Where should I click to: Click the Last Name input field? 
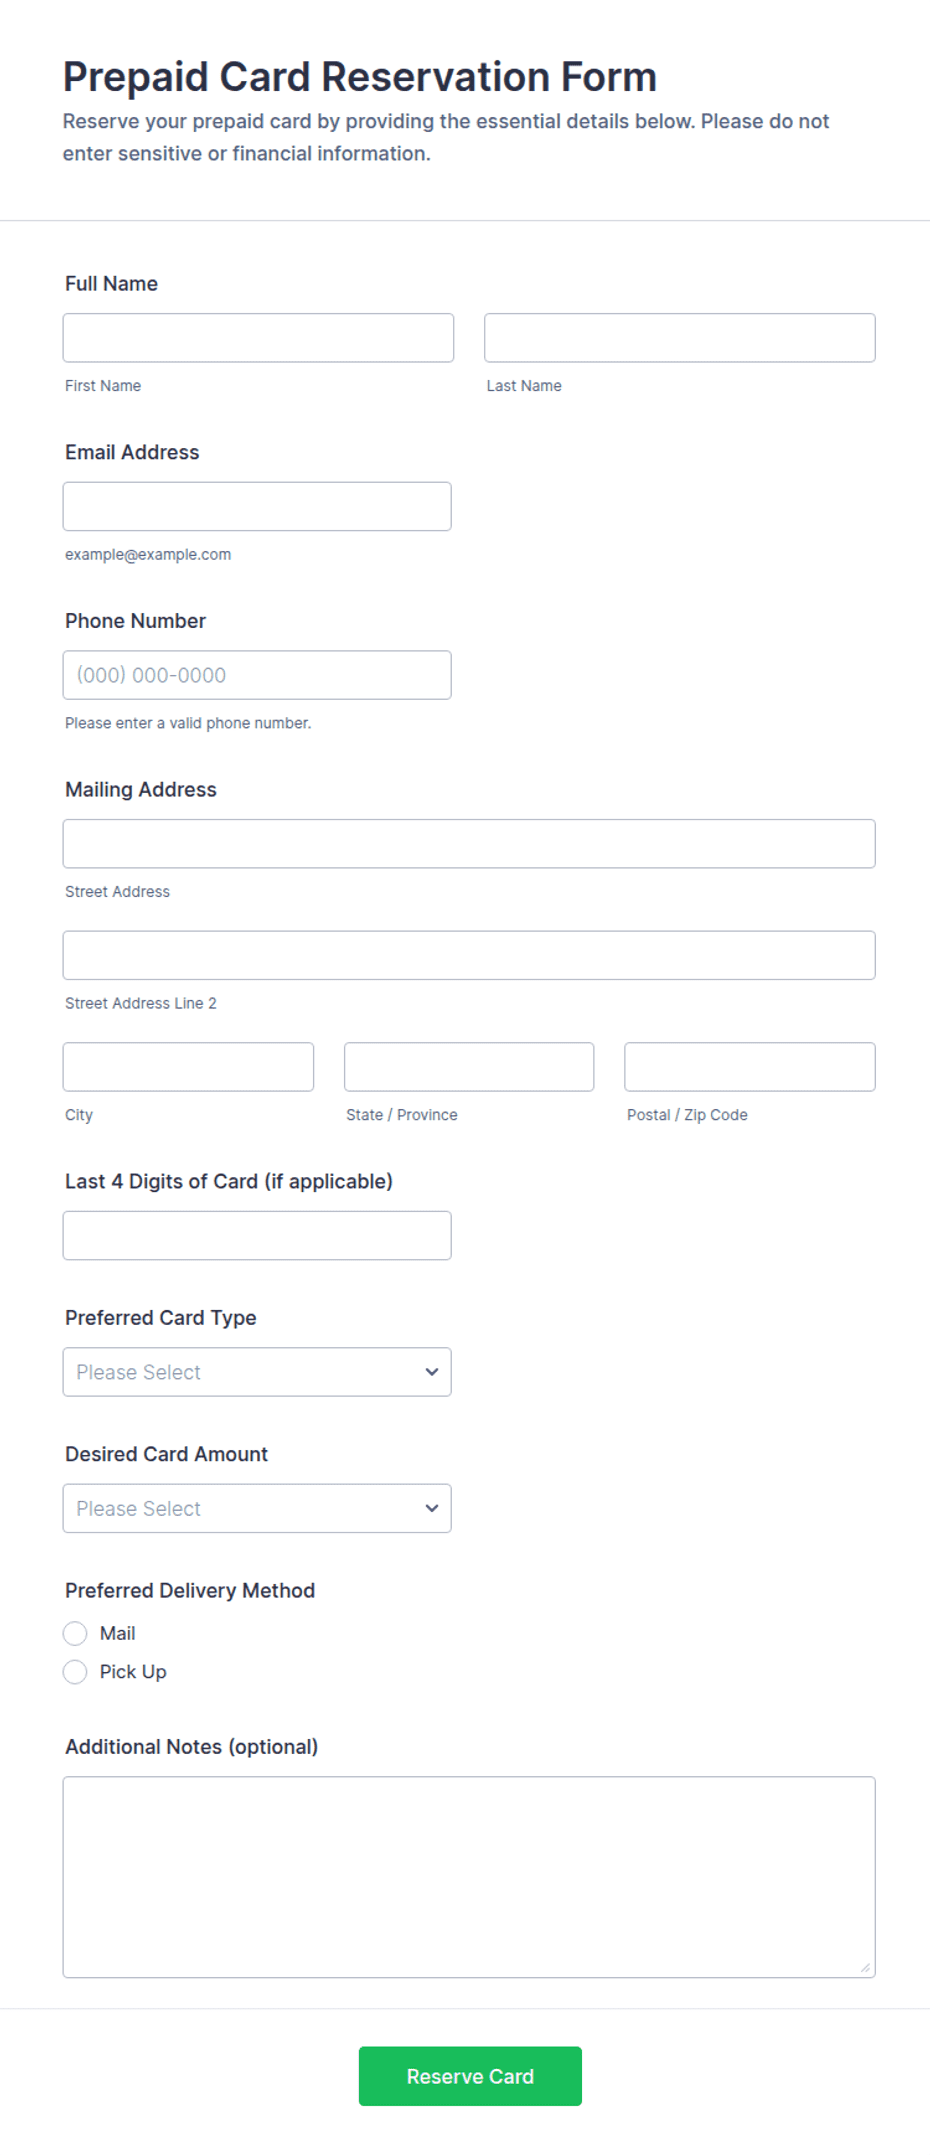point(680,338)
